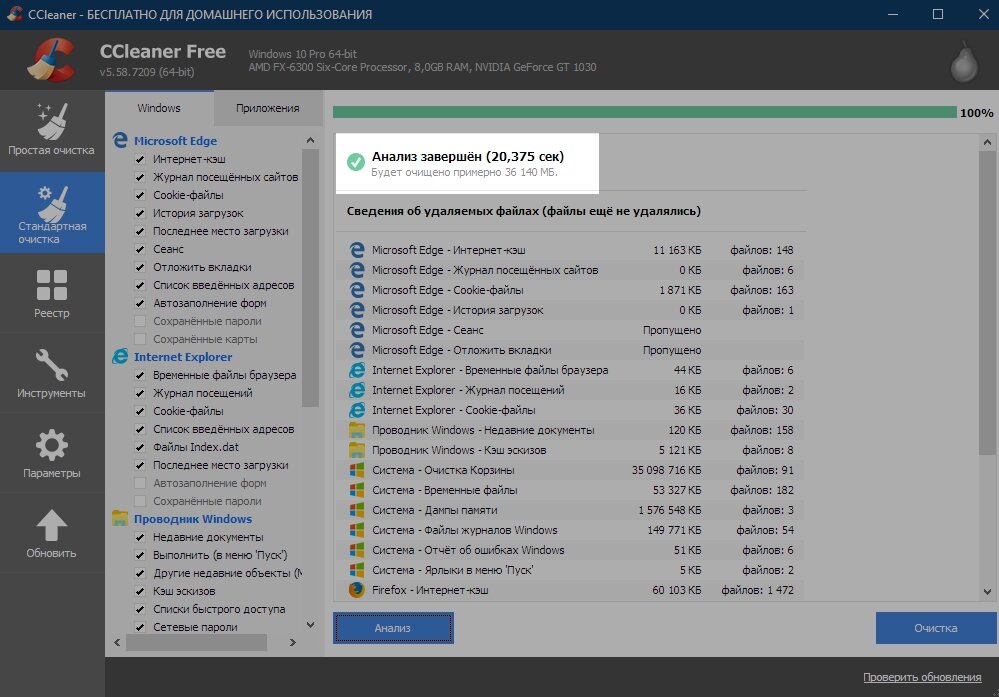Select Проводник Windows section header
999x697 pixels.
pos(192,519)
